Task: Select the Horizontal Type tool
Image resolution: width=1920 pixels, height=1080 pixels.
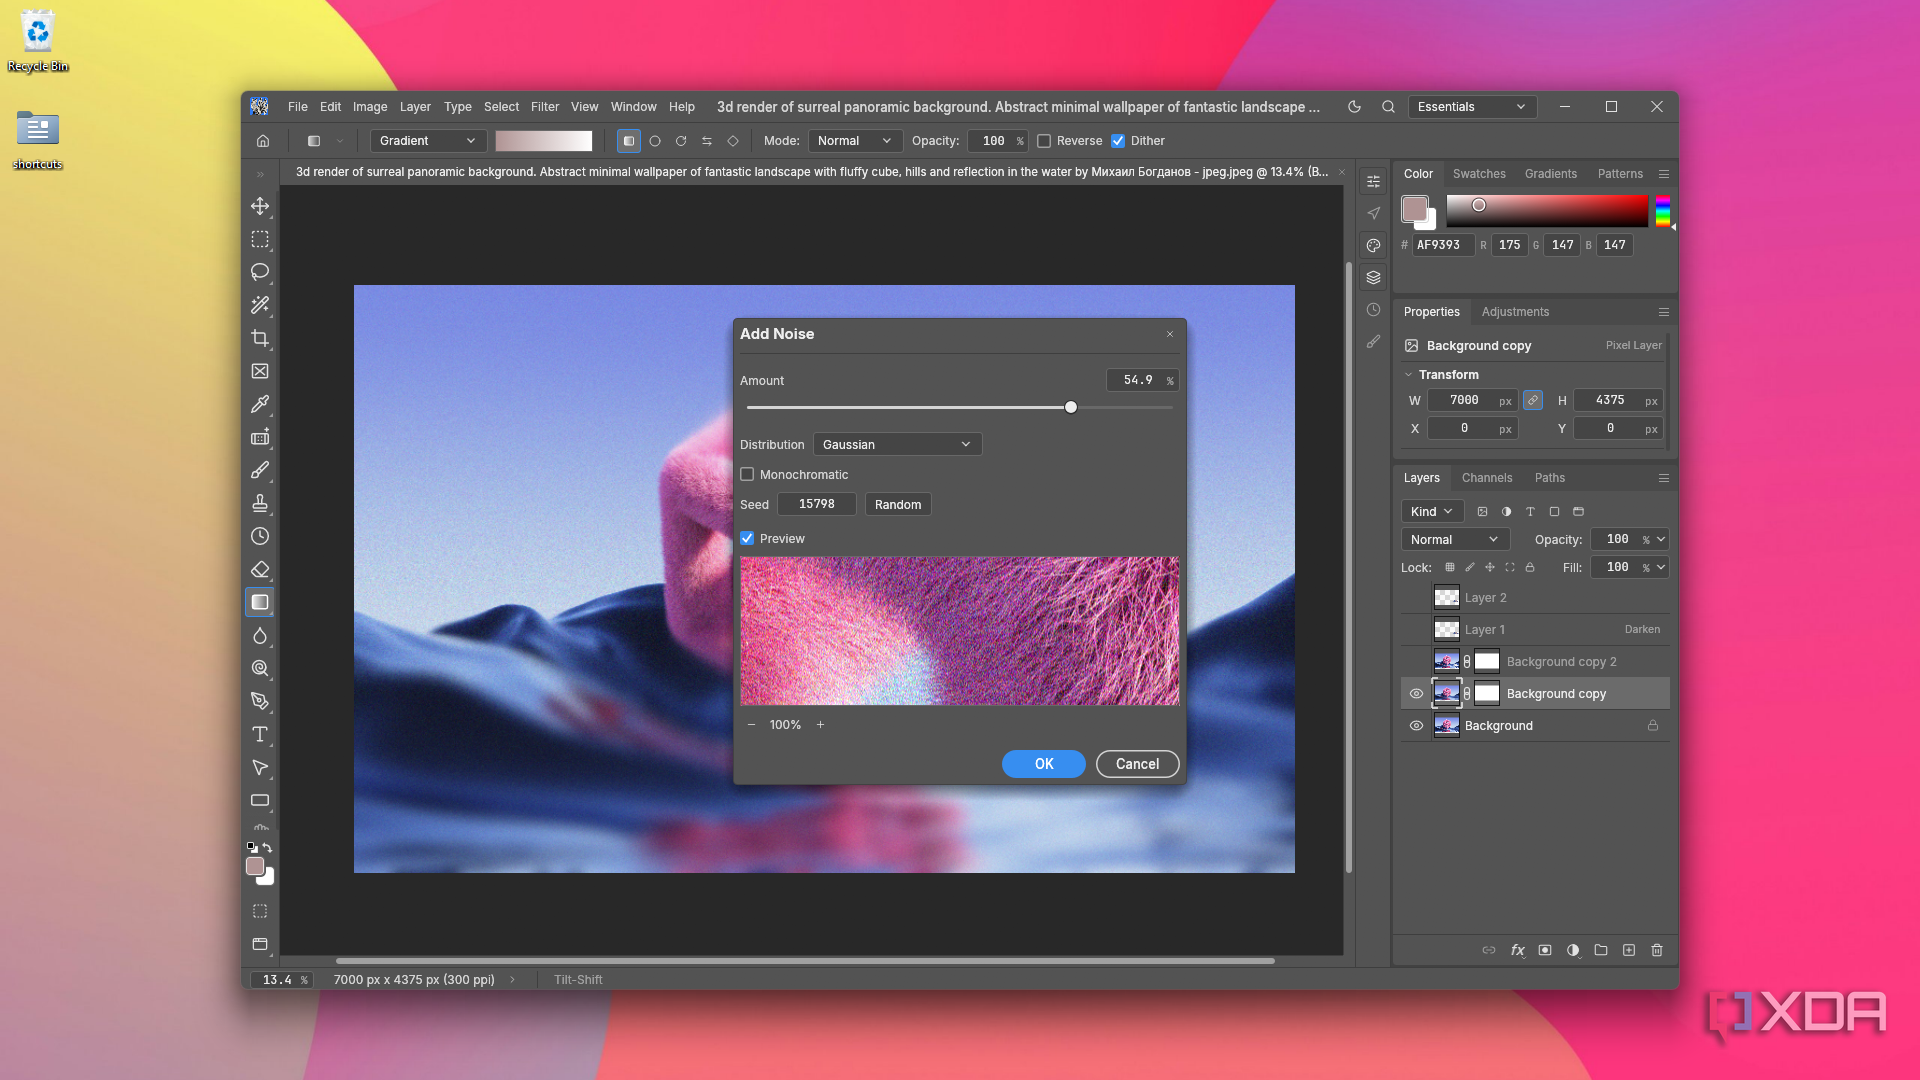Action: pos(260,734)
